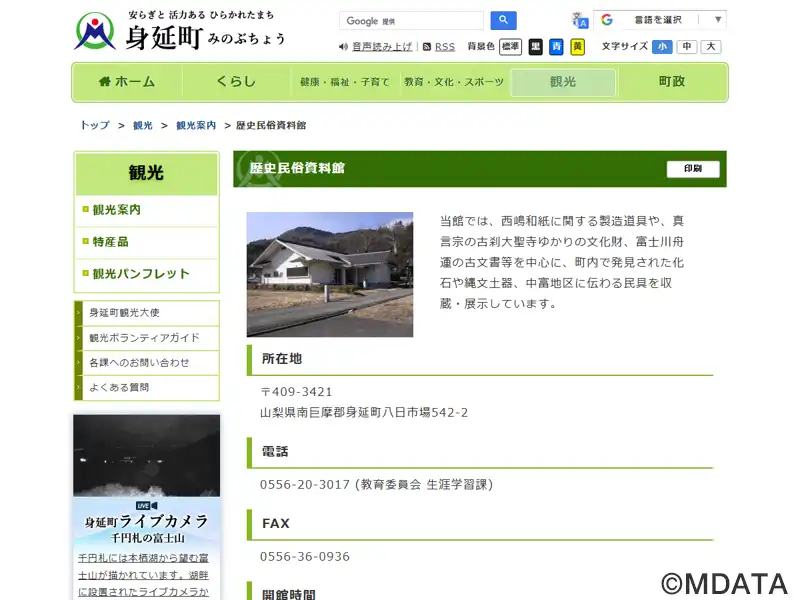This screenshot has height=600, width=800.
Task: Select the blue 青 background color
Action: tap(556, 47)
